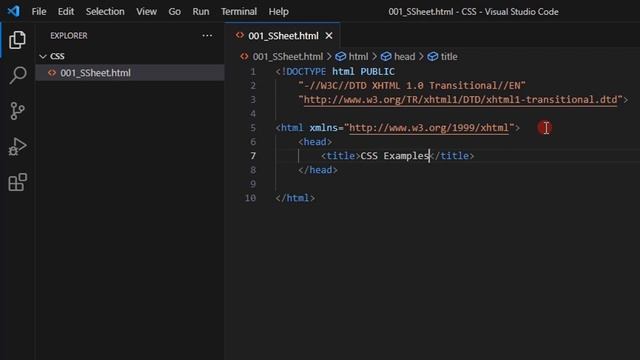The width and height of the screenshot is (640, 360).
Task: Open the Go menu
Action: pos(174,11)
